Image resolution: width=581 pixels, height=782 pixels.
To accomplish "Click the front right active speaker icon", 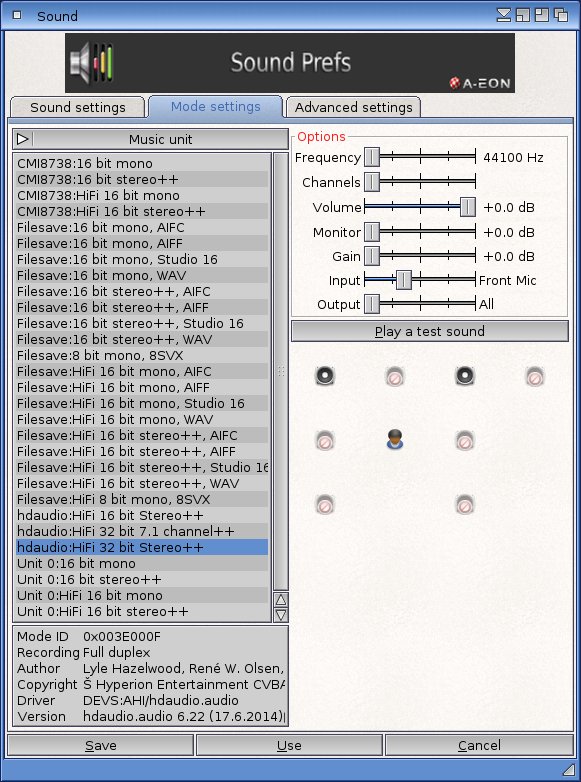I will [464, 376].
